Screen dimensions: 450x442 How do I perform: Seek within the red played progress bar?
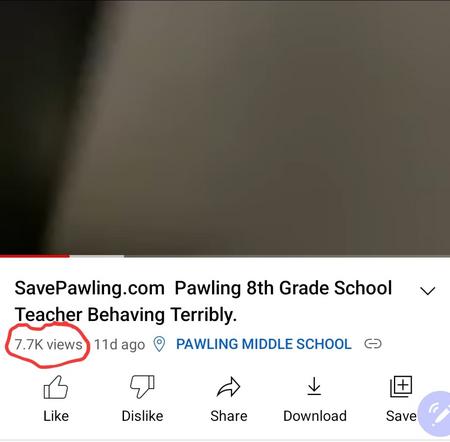pos(35,256)
